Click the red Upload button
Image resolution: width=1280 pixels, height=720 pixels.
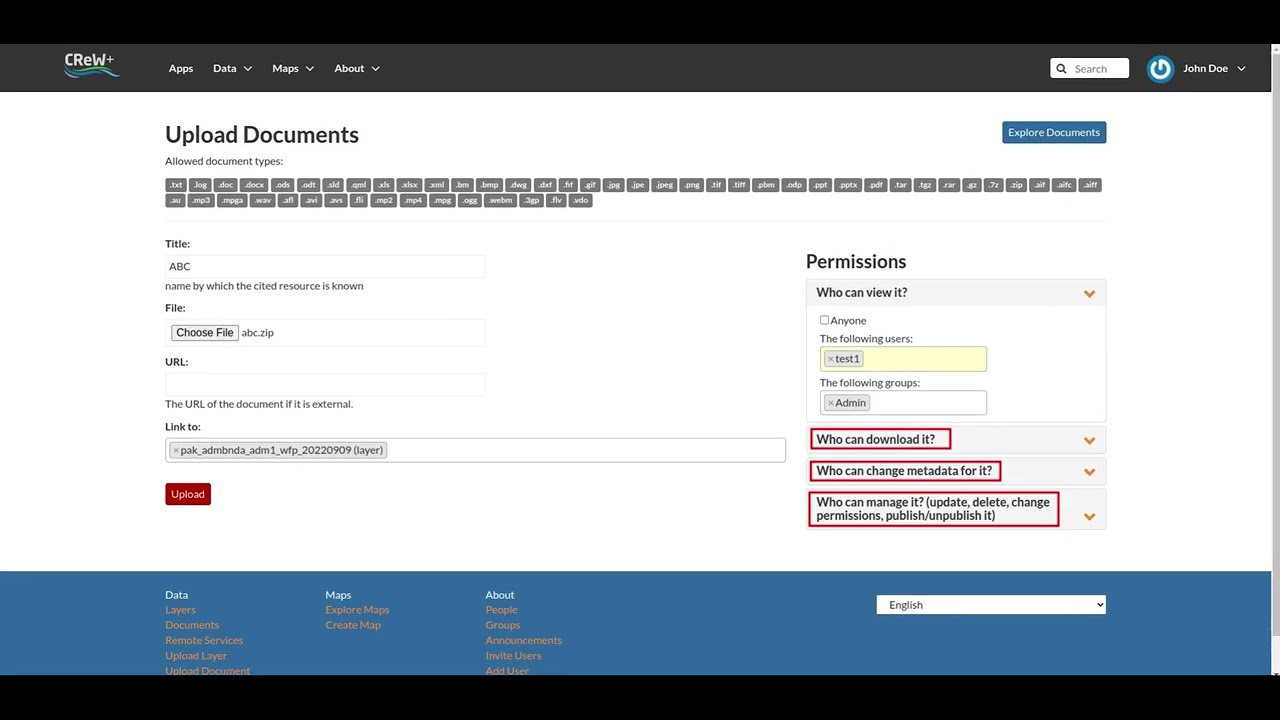pos(188,494)
